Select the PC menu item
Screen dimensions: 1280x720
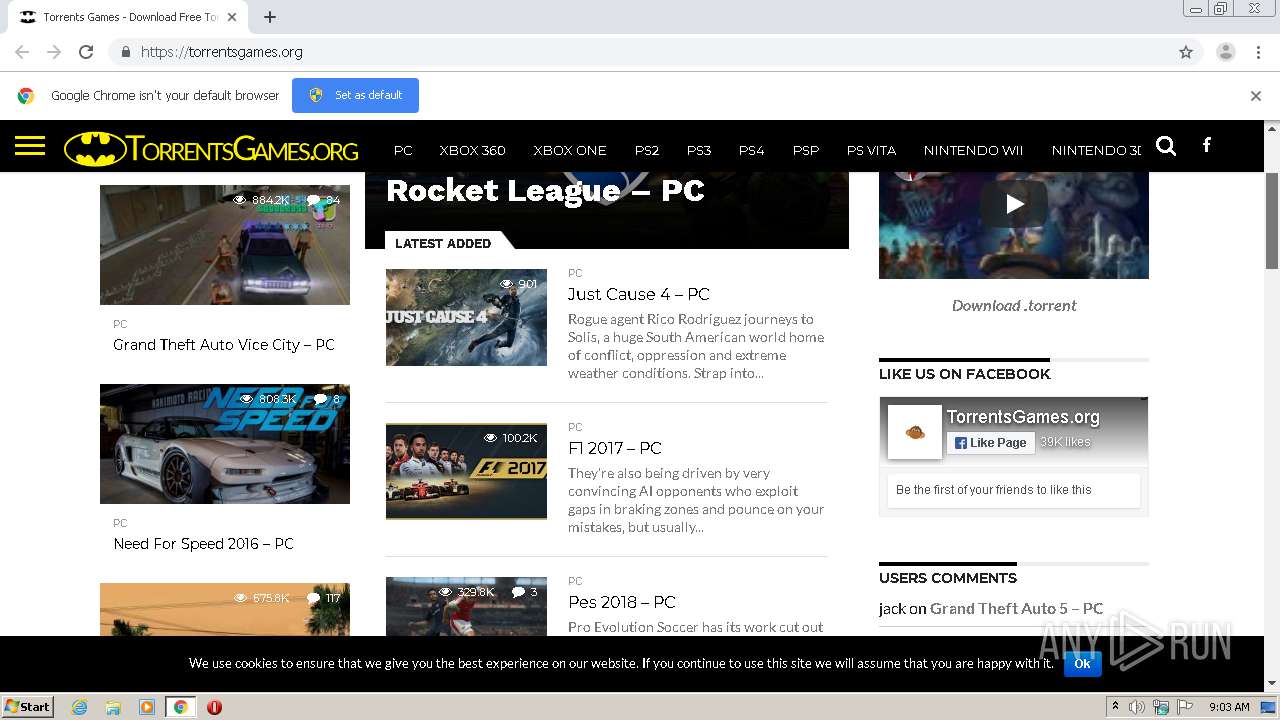coord(403,150)
